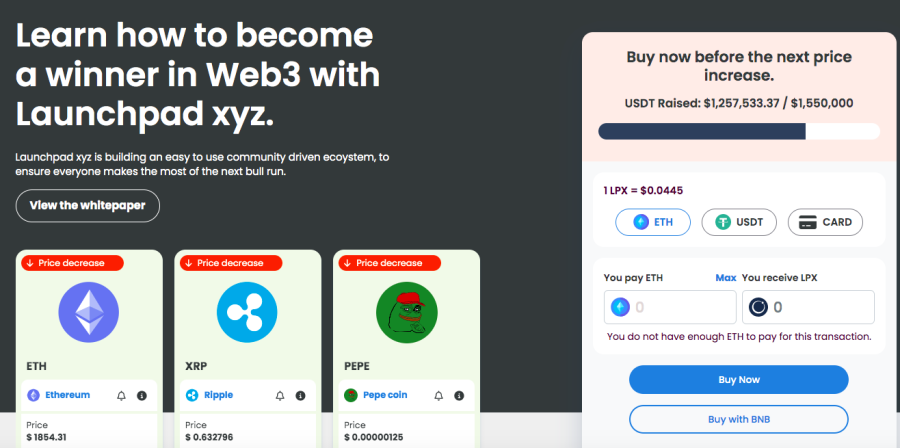Viewport: 900px width, 448px height.
Task: Select the USDT payment option
Action: click(739, 222)
